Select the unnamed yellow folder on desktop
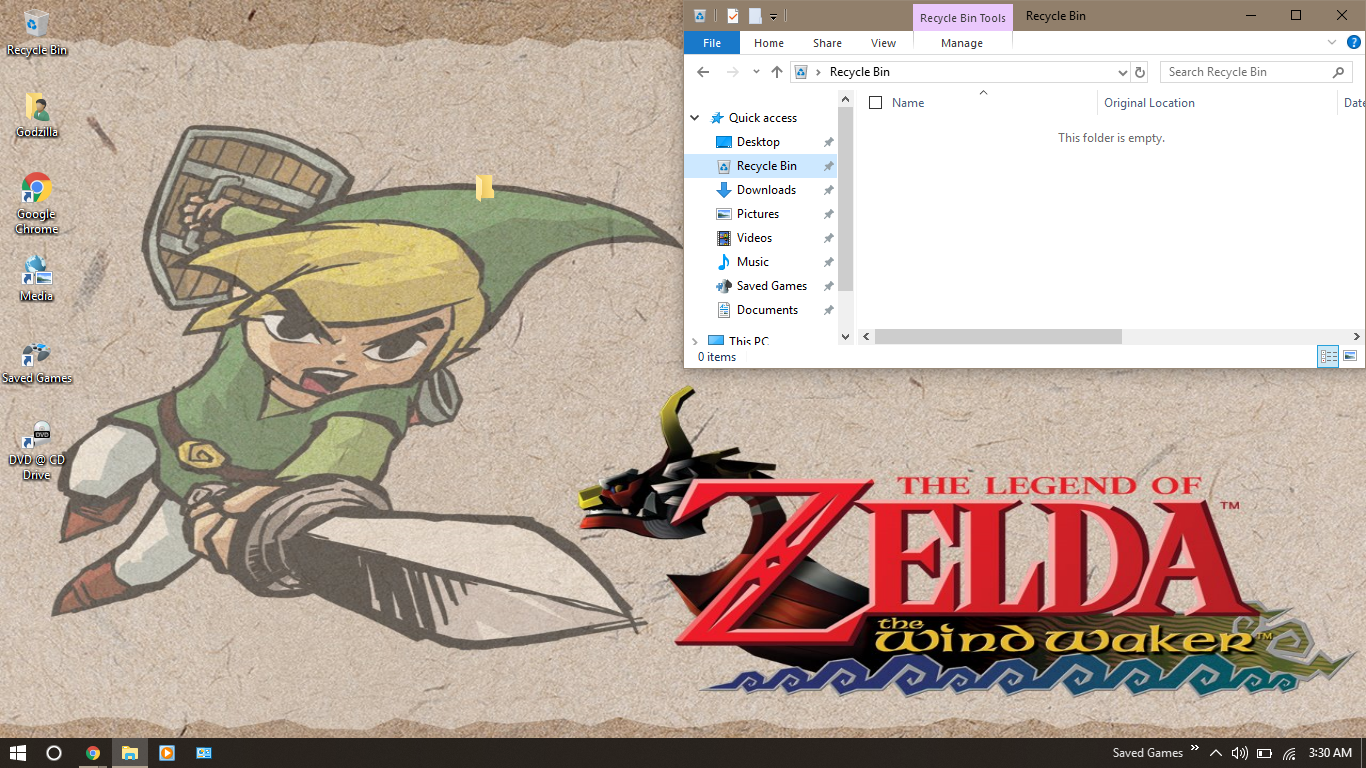 point(485,187)
